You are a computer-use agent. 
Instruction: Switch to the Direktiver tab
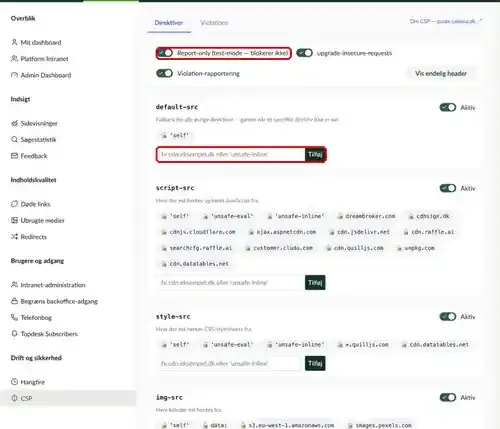(x=169, y=23)
